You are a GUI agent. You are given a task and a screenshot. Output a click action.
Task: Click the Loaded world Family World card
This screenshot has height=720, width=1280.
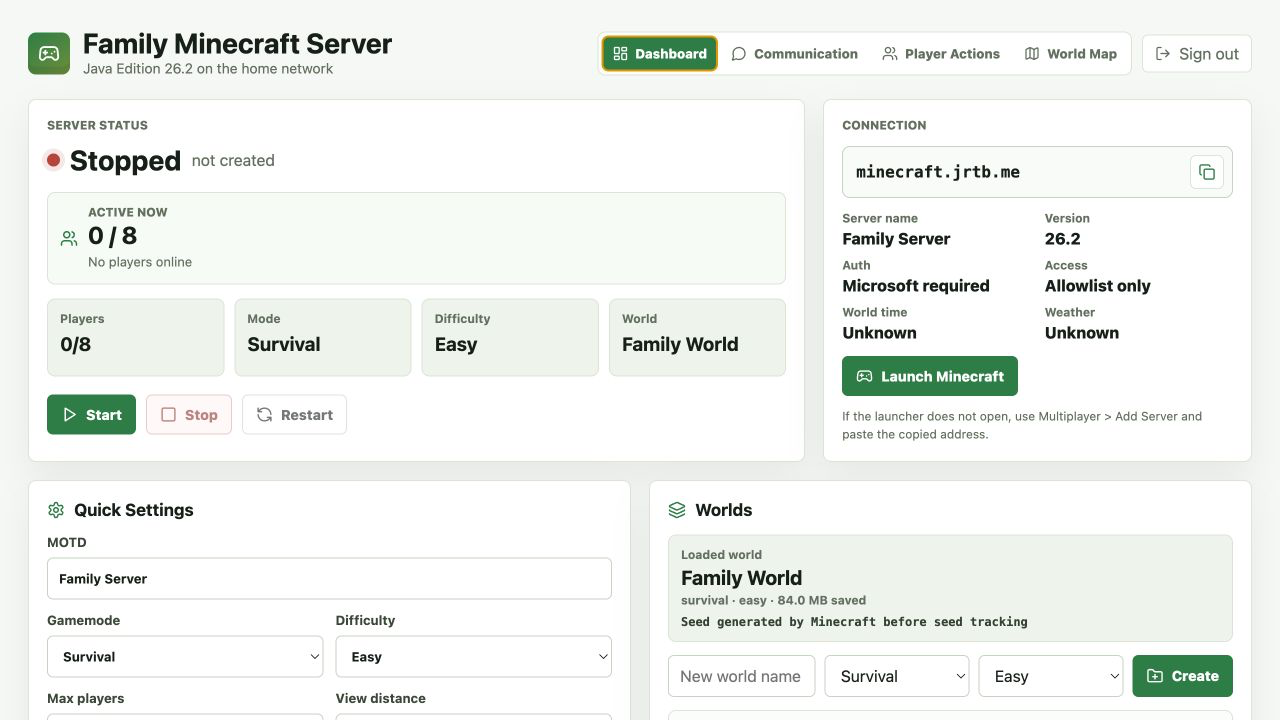(x=950, y=588)
